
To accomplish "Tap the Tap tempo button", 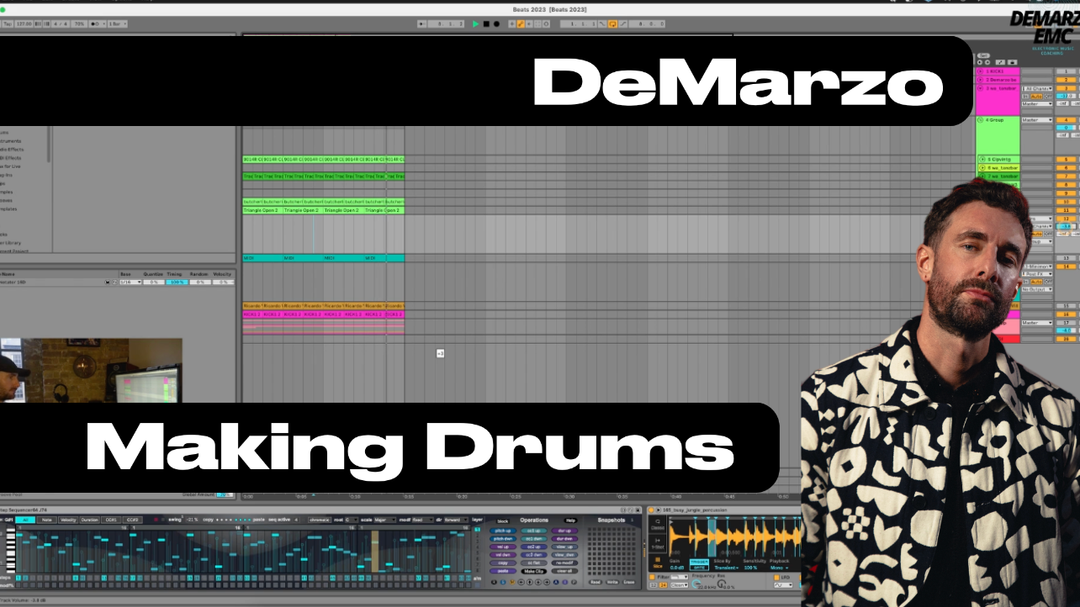I will pos(7,23).
